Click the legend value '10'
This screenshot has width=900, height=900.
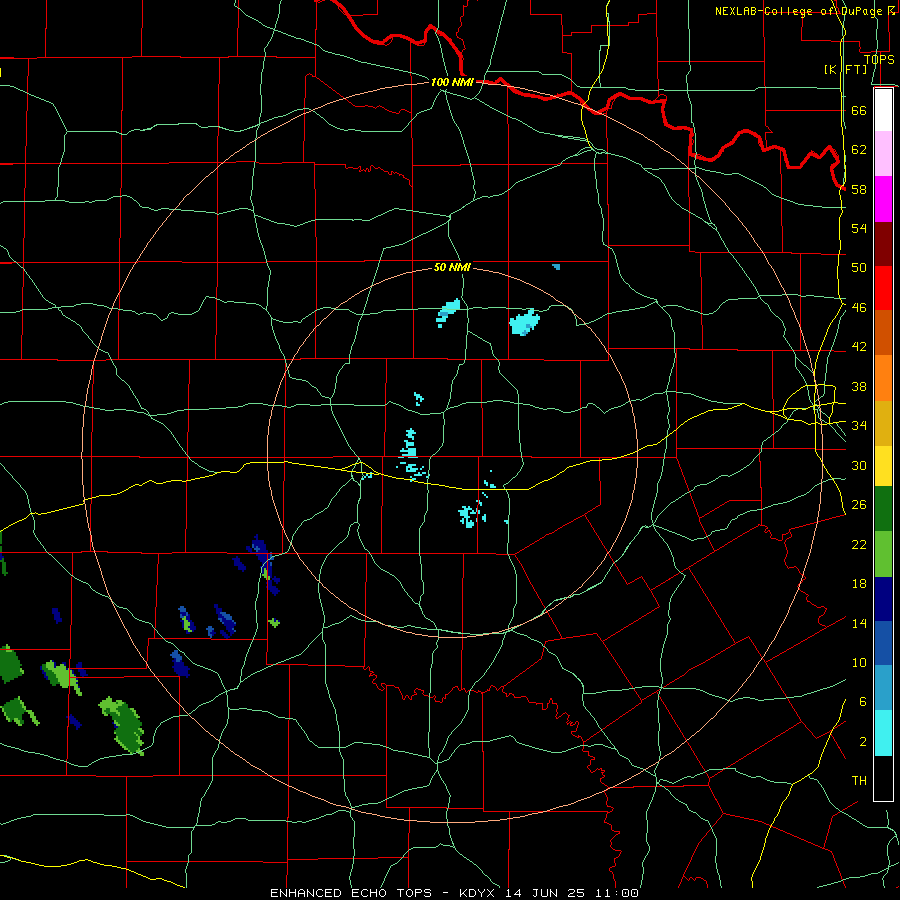[859, 663]
